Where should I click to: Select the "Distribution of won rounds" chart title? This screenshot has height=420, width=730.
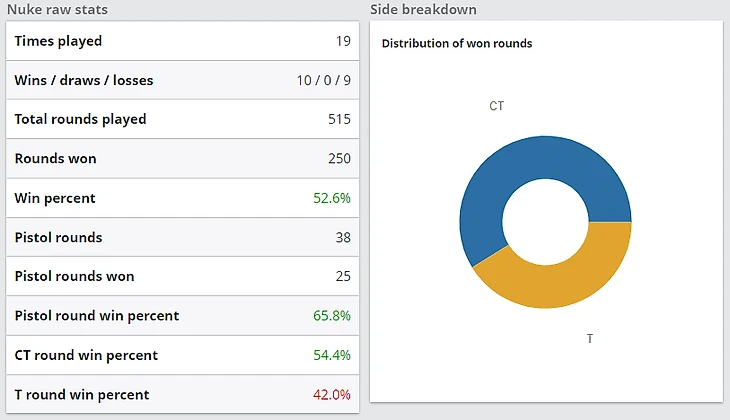tap(457, 44)
